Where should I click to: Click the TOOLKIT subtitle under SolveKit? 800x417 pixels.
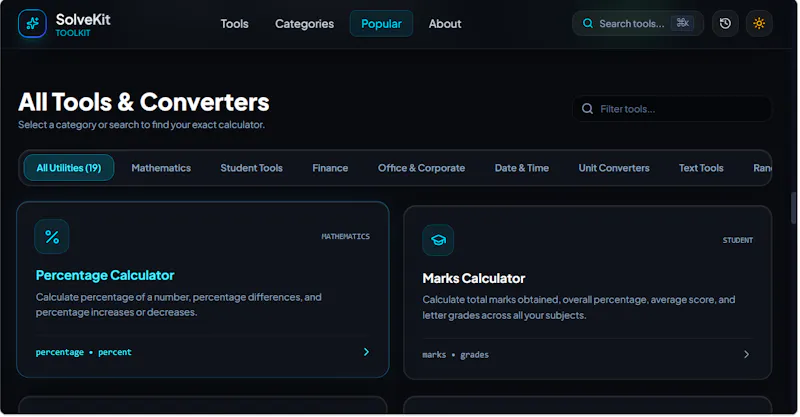73,33
